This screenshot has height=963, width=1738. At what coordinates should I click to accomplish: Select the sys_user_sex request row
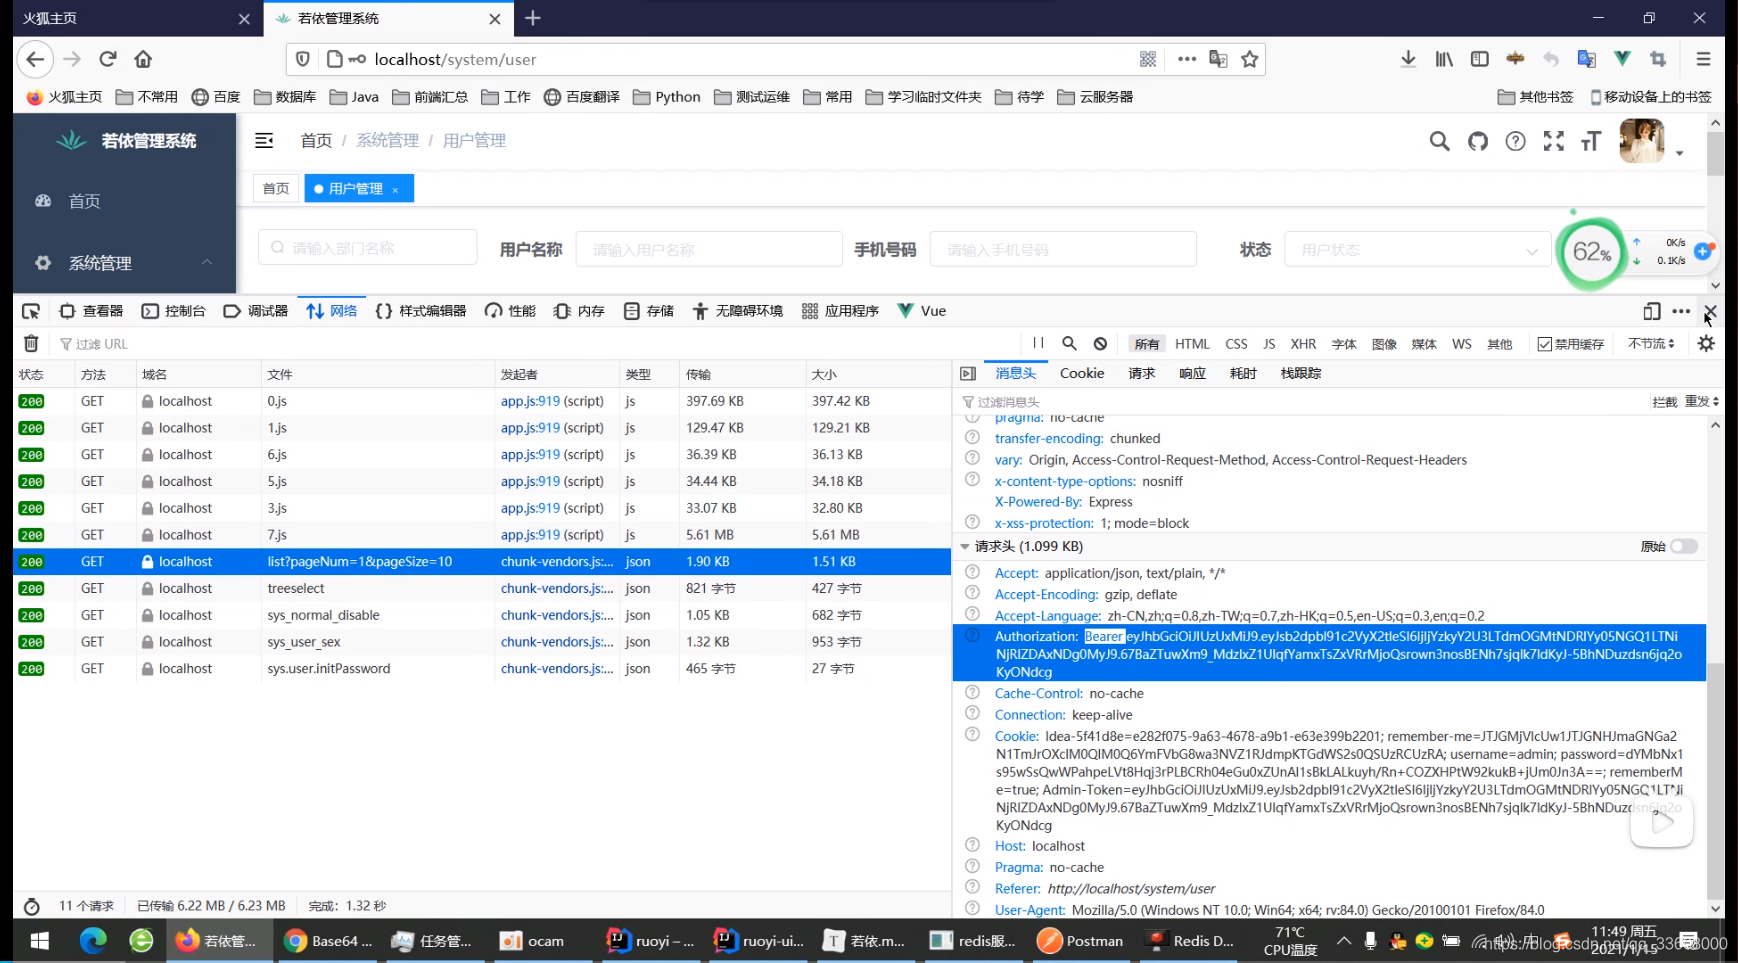[482, 642]
